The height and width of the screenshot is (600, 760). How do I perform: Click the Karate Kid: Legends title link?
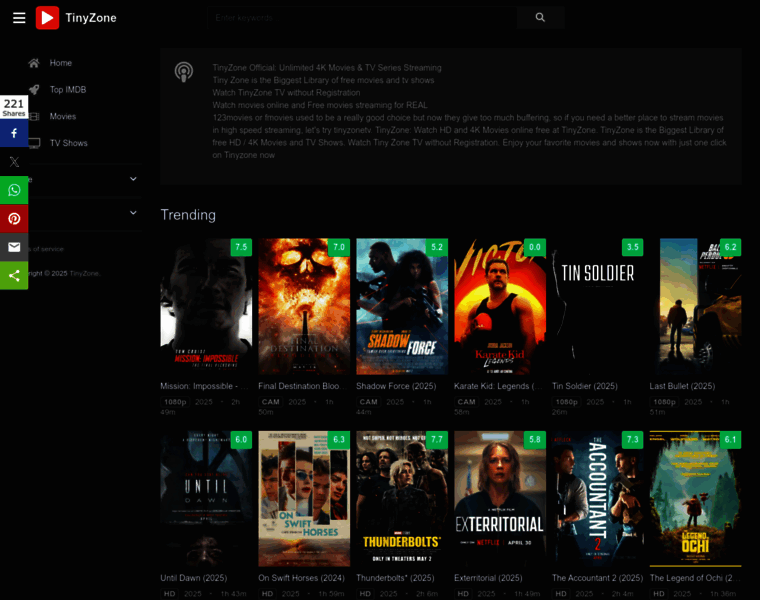[x=498, y=386]
